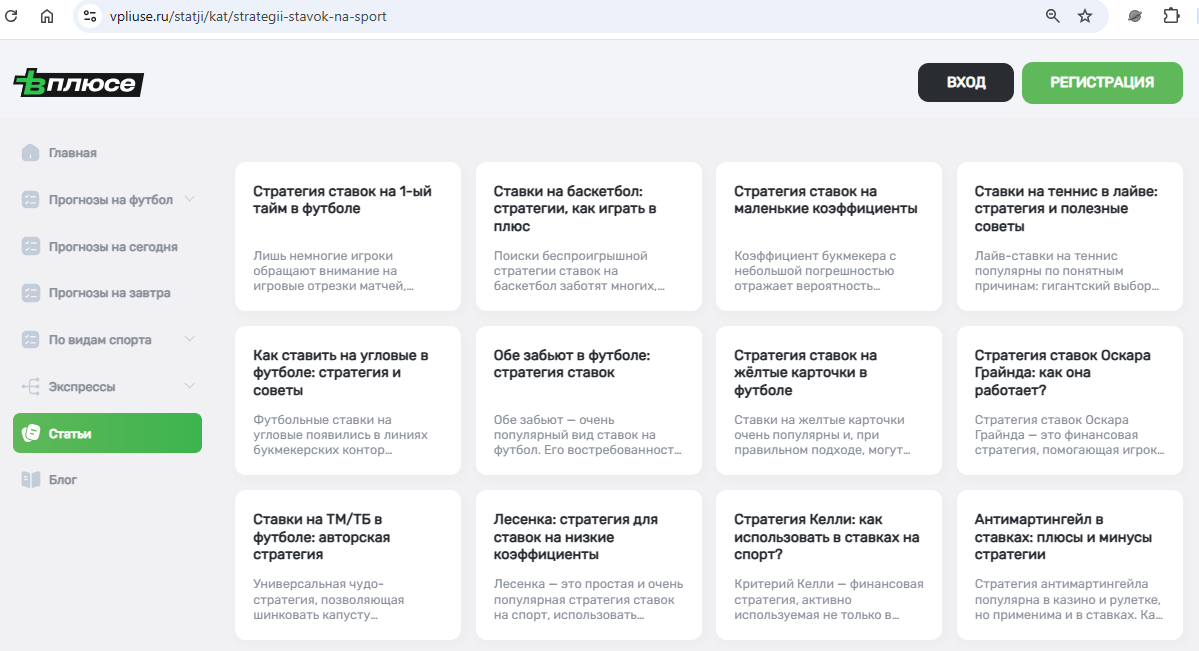Expand the По видам спорта chevron

(x=190, y=340)
